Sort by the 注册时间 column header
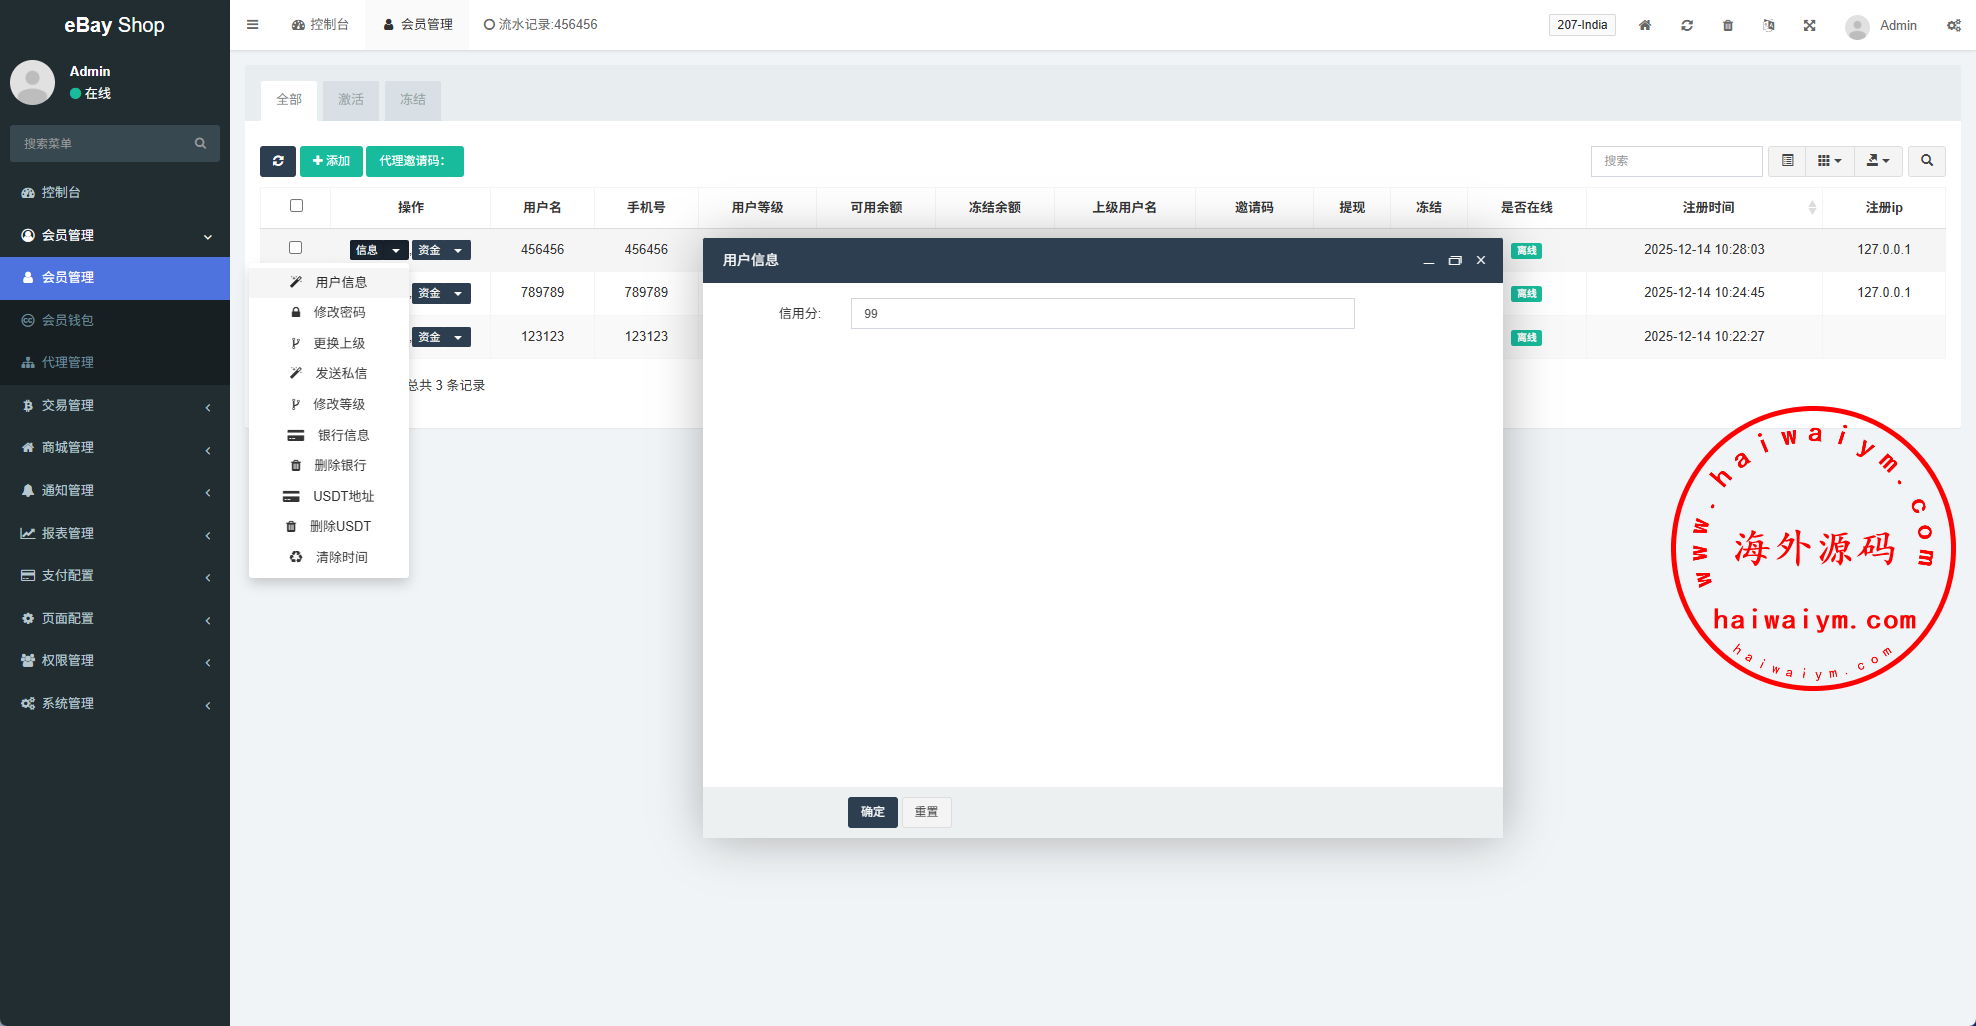 coord(1708,207)
